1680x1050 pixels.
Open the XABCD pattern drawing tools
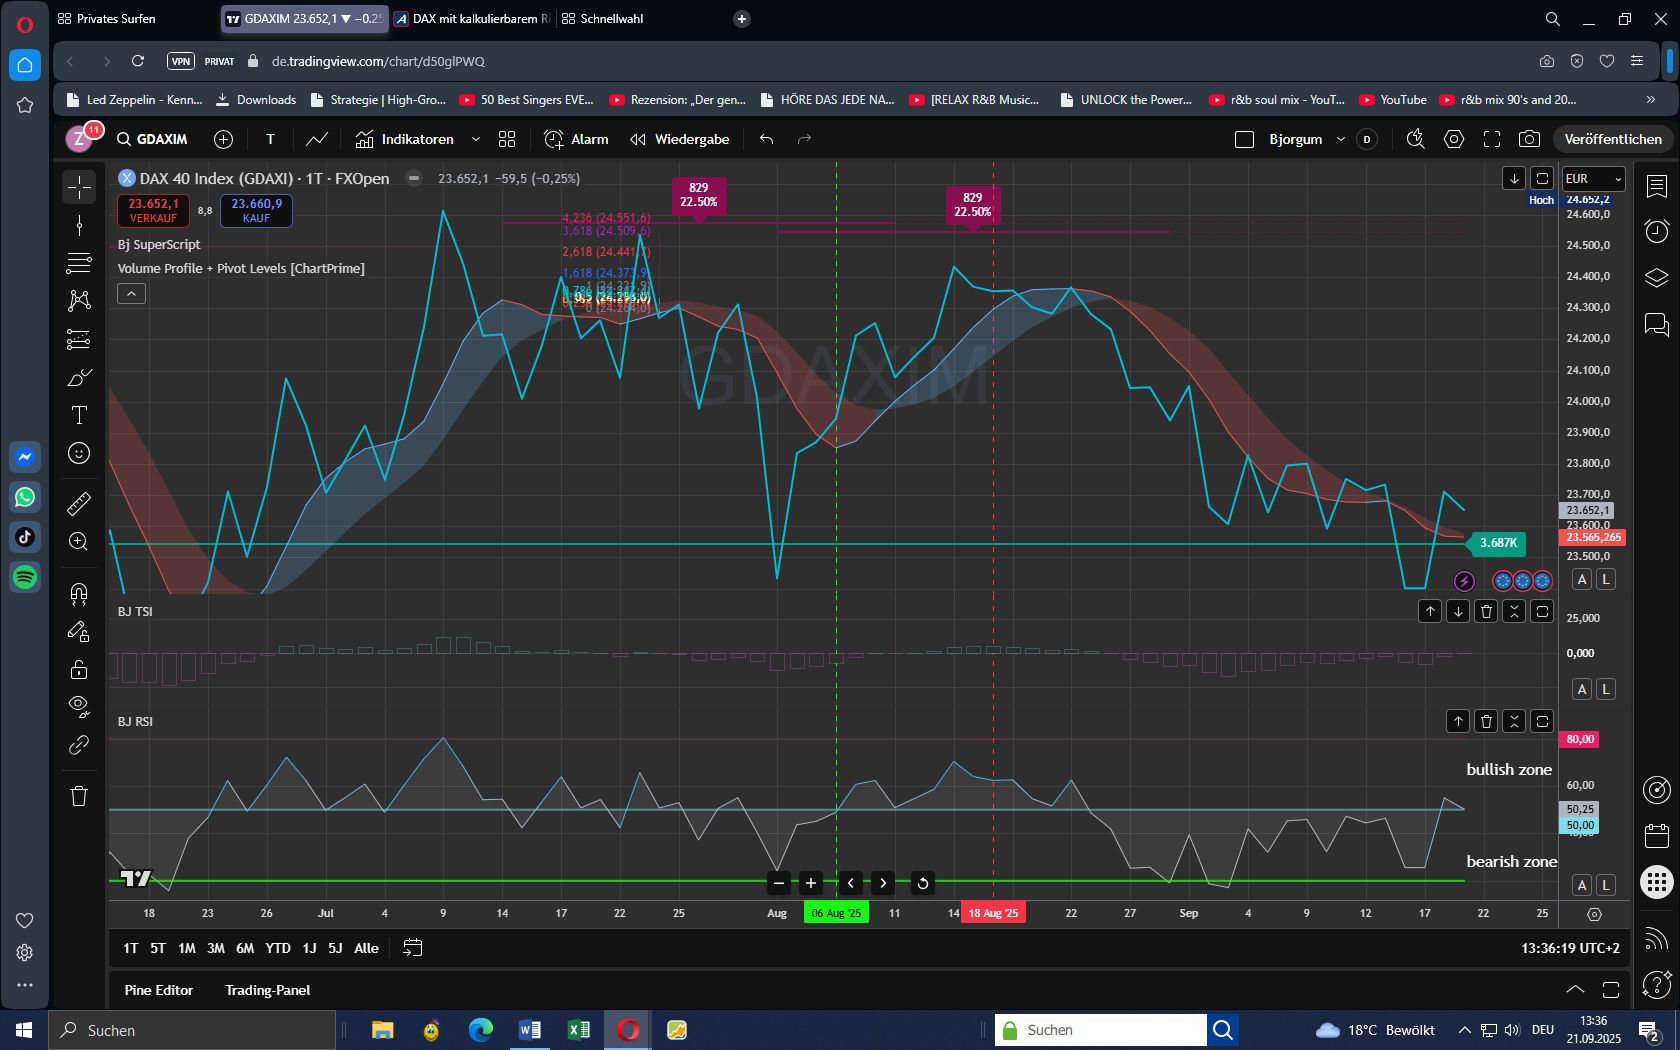(x=78, y=300)
